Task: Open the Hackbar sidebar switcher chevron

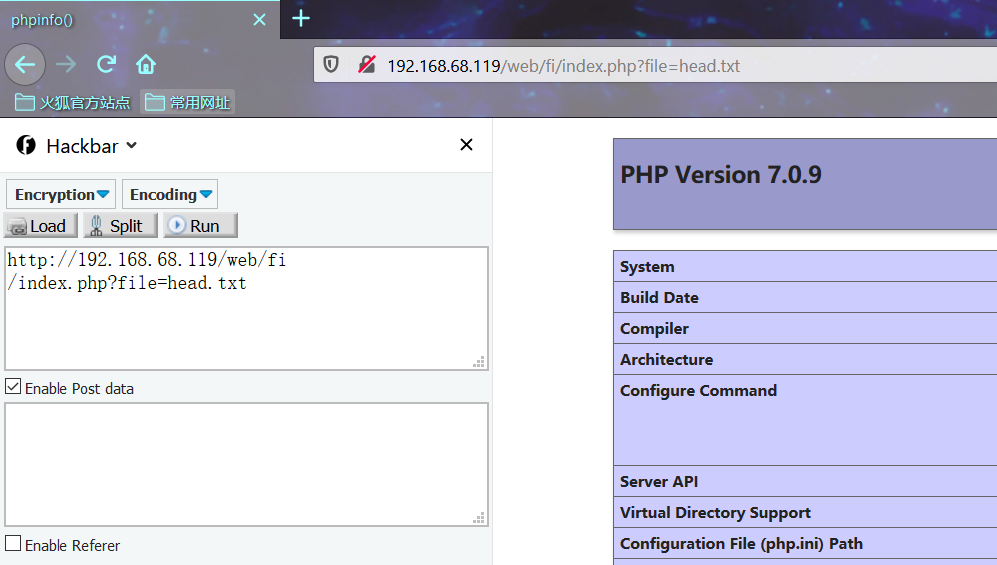Action: 132,145
